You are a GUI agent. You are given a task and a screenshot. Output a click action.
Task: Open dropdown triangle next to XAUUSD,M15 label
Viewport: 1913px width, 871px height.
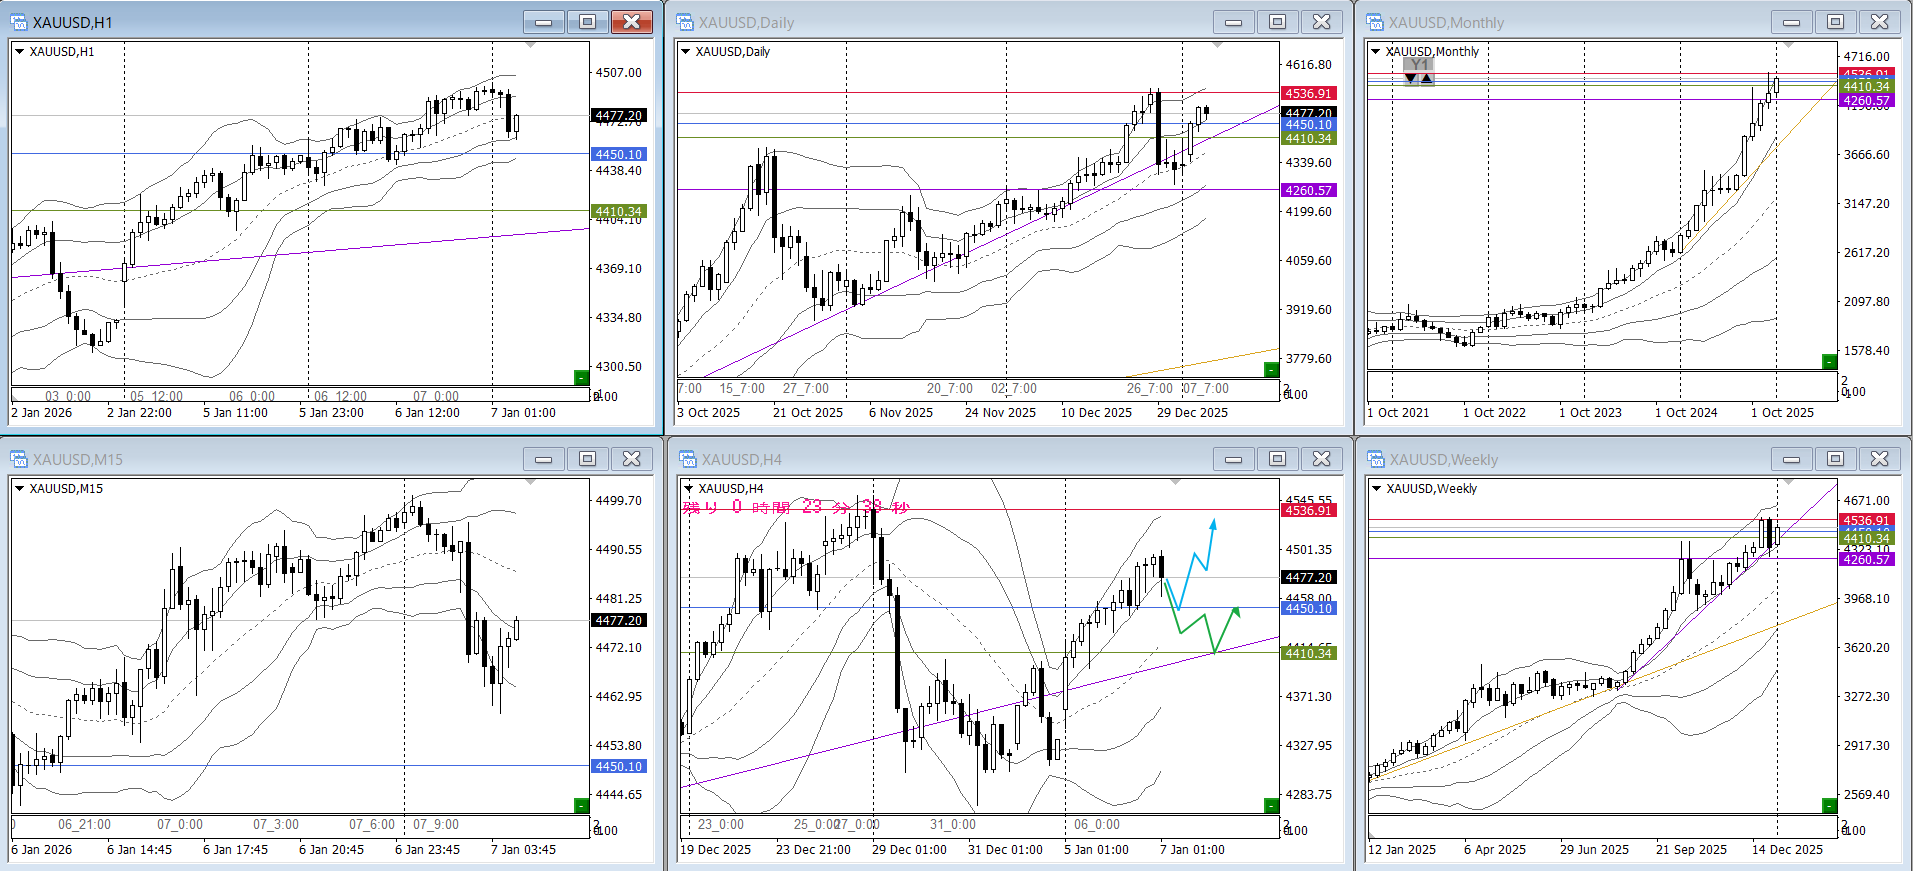pos(19,489)
